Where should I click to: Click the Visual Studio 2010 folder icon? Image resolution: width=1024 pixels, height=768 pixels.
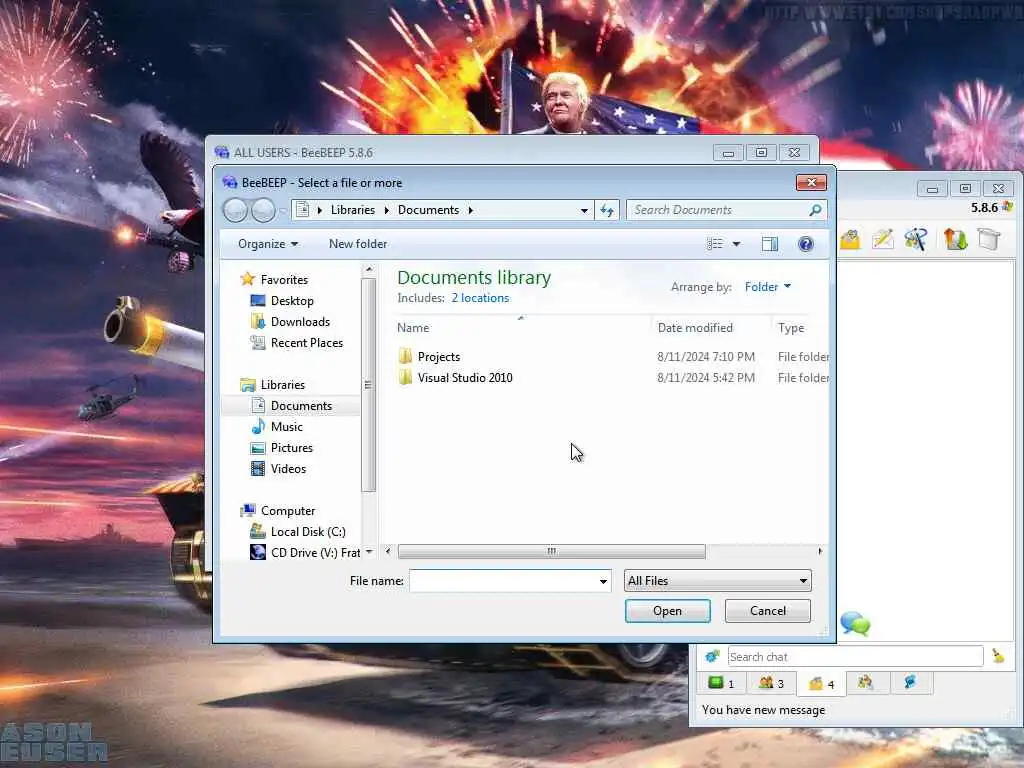406,377
